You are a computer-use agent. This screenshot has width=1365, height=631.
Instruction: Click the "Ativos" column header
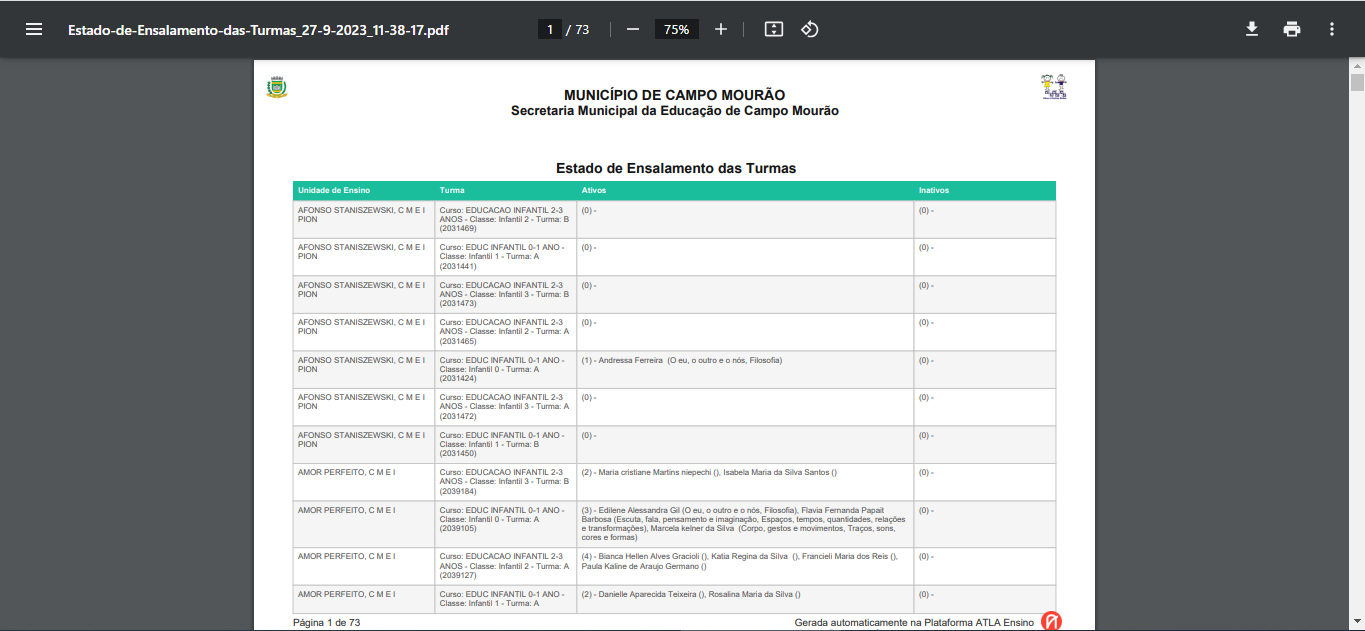[745, 190]
